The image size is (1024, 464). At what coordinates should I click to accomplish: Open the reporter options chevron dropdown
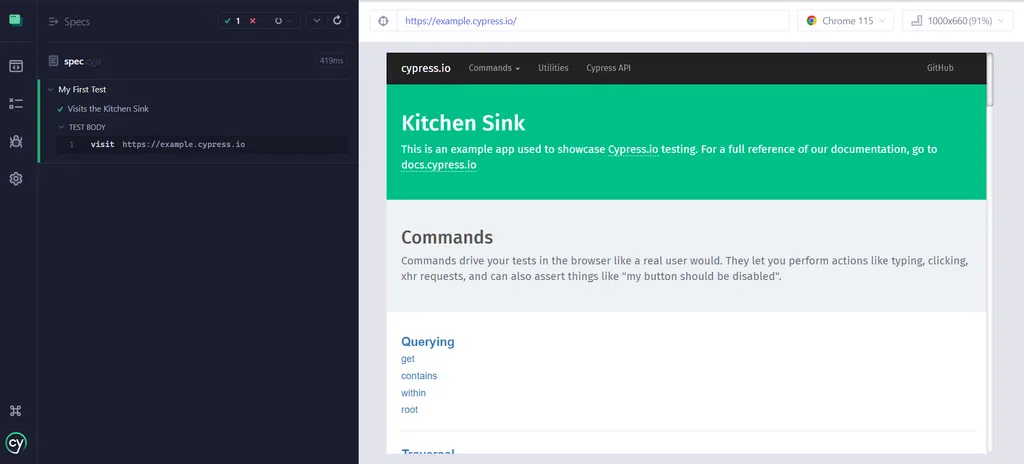[x=316, y=21]
